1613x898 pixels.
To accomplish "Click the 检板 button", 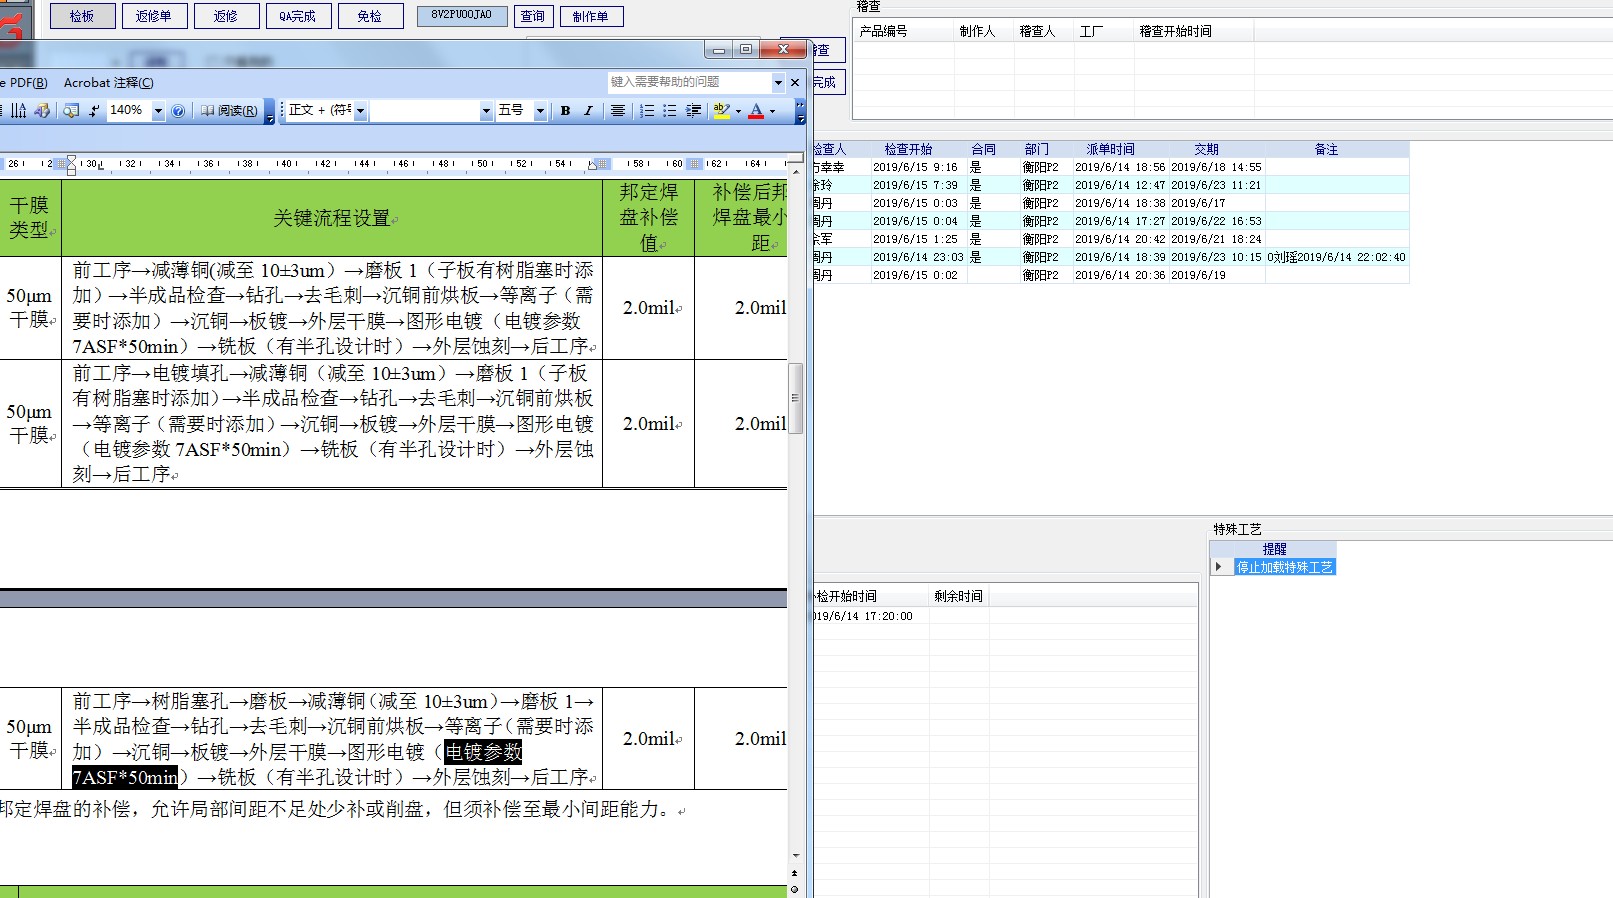I will 81,16.
